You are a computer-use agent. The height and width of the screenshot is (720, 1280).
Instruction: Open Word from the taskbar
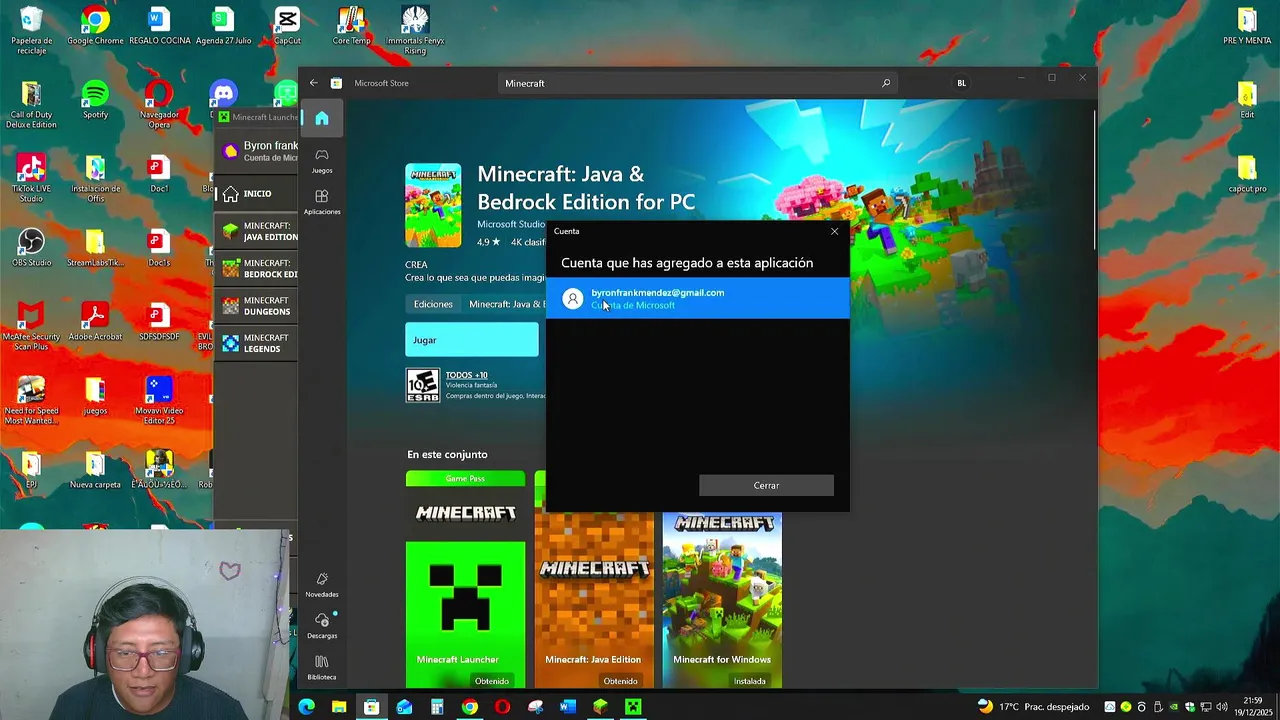(x=568, y=707)
